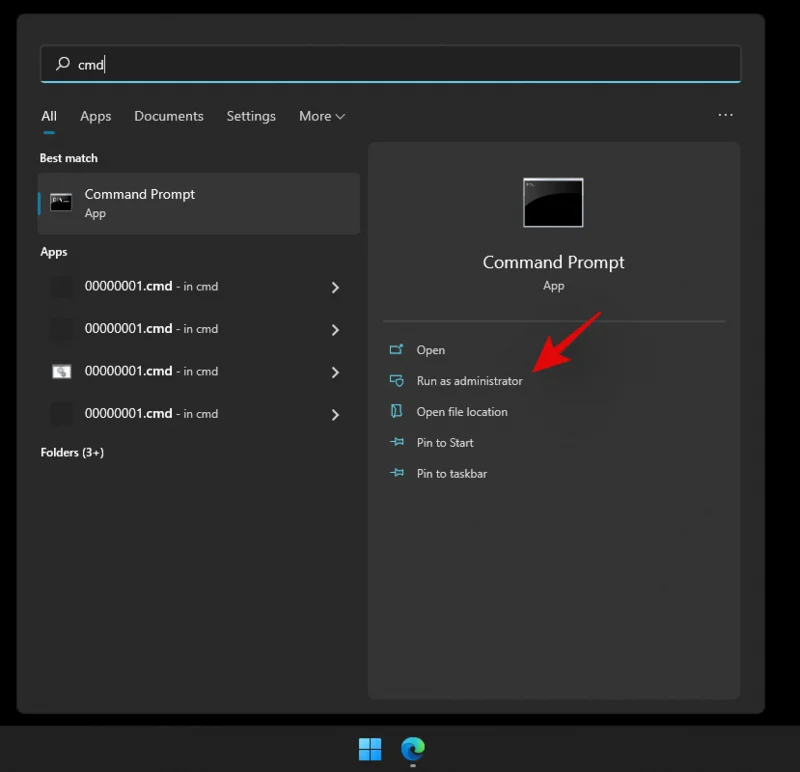Screen dimensions: 800x772
Task: Switch to the Apps tab
Action: (95, 116)
